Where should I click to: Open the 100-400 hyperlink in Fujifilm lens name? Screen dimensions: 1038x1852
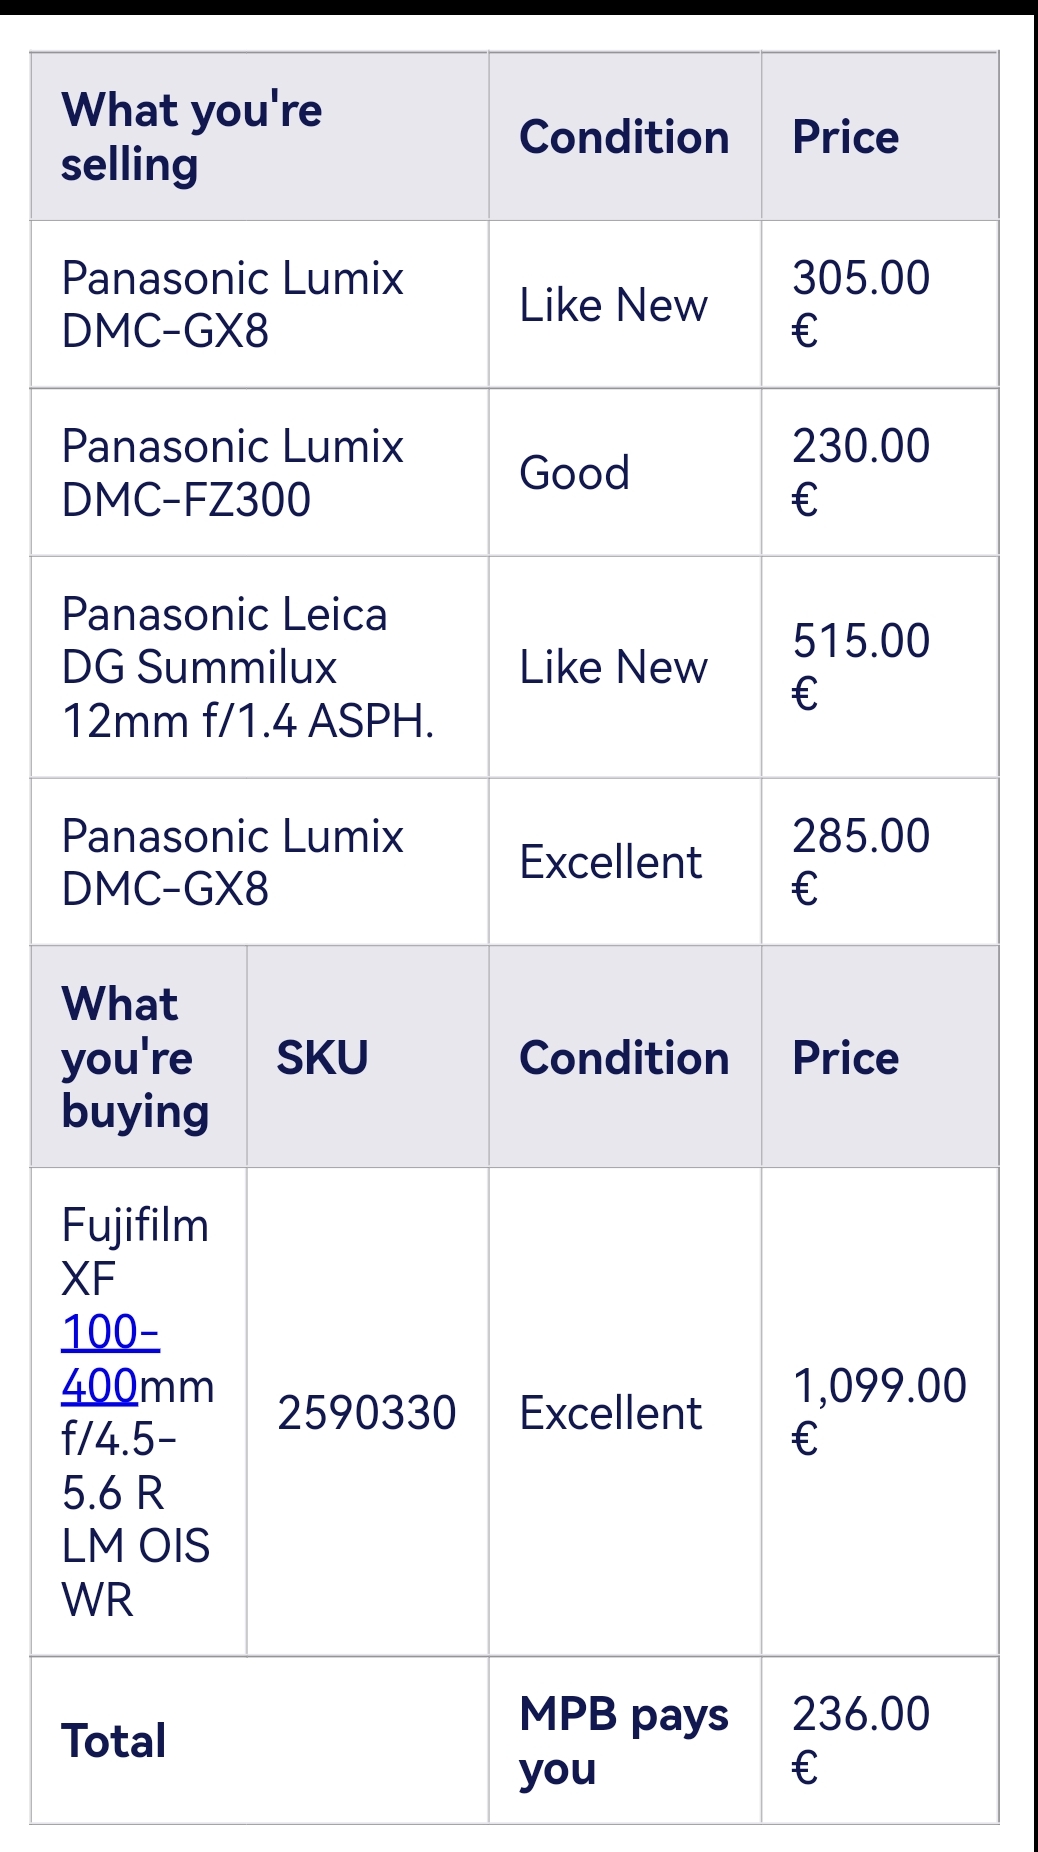click(x=110, y=1359)
